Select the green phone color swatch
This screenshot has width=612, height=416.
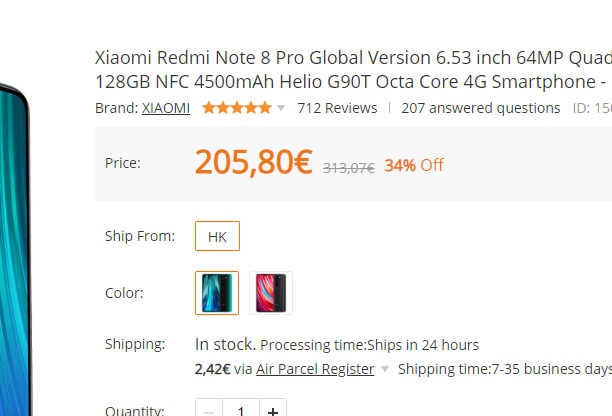[x=217, y=293]
